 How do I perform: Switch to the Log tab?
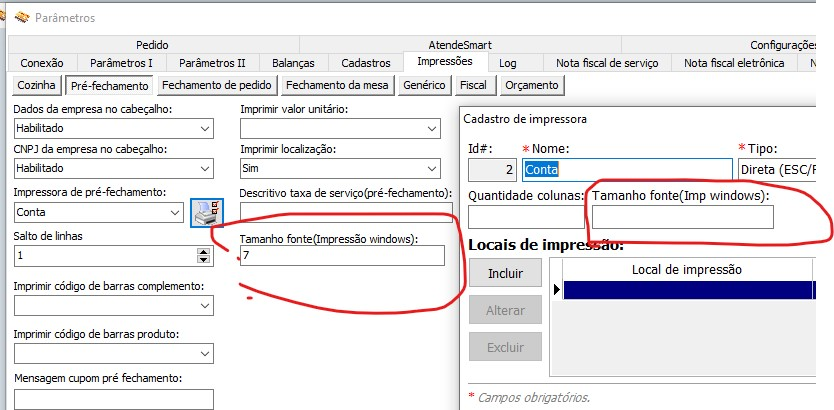tap(507, 63)
